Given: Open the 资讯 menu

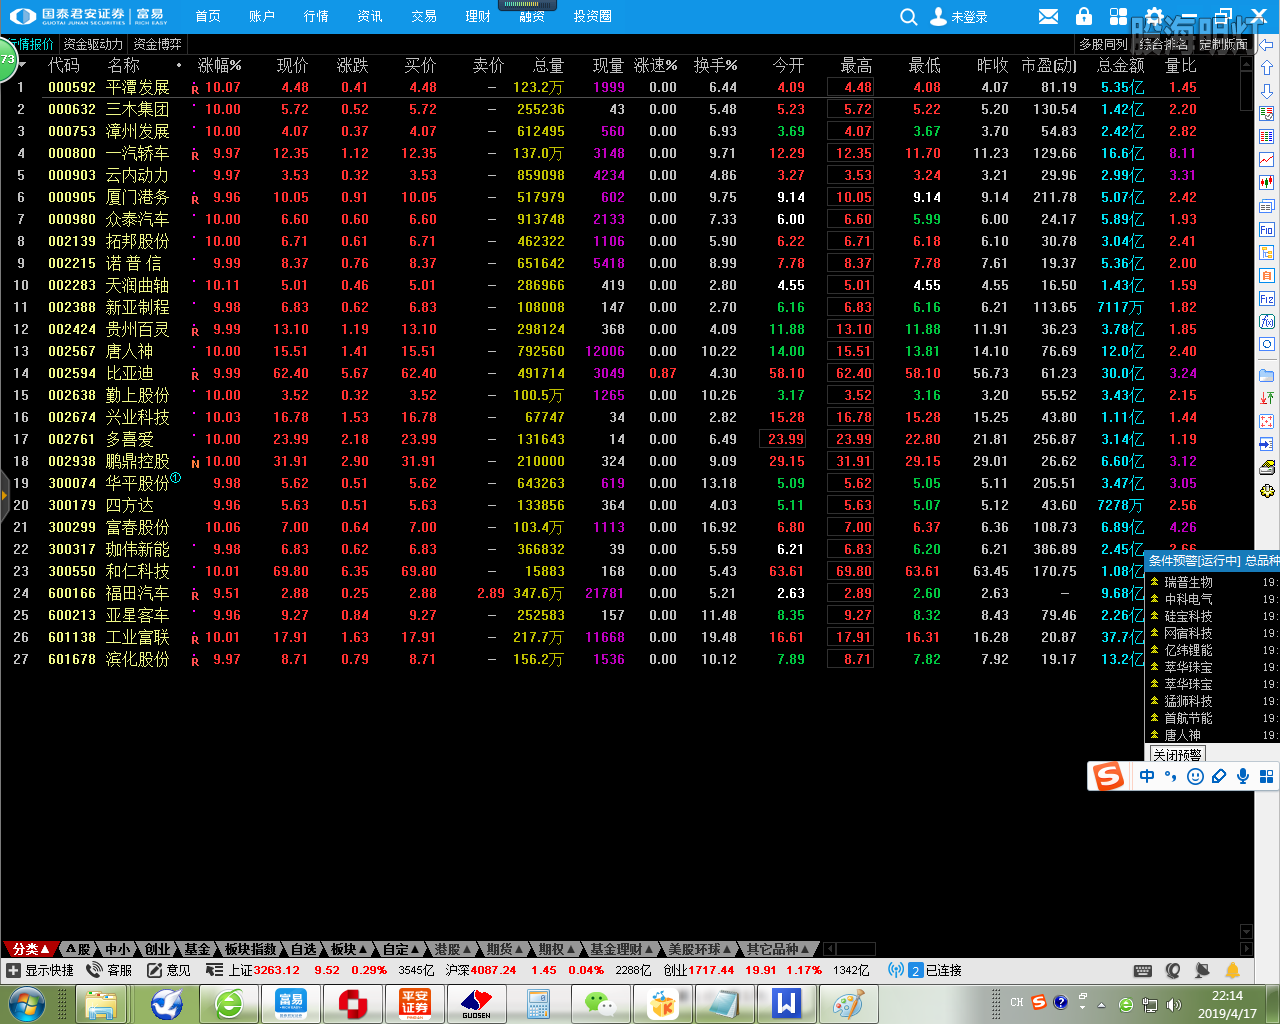Looking at the screenshot, I should (370, 17).
